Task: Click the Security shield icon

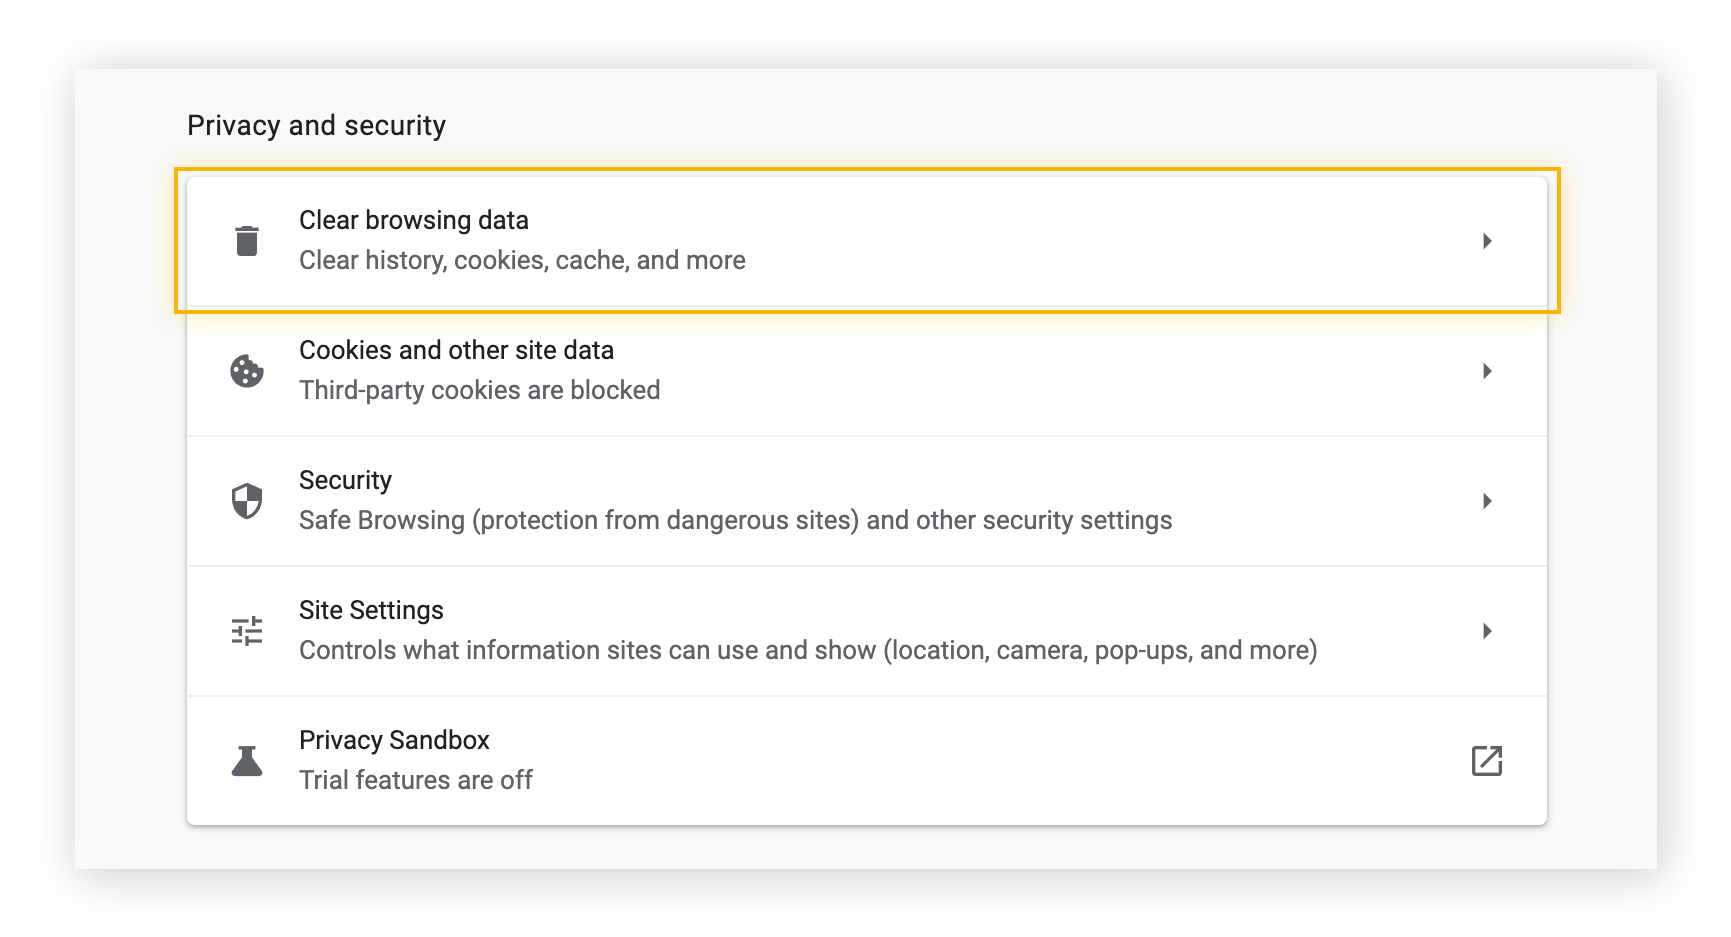Action: click(247, 501)
